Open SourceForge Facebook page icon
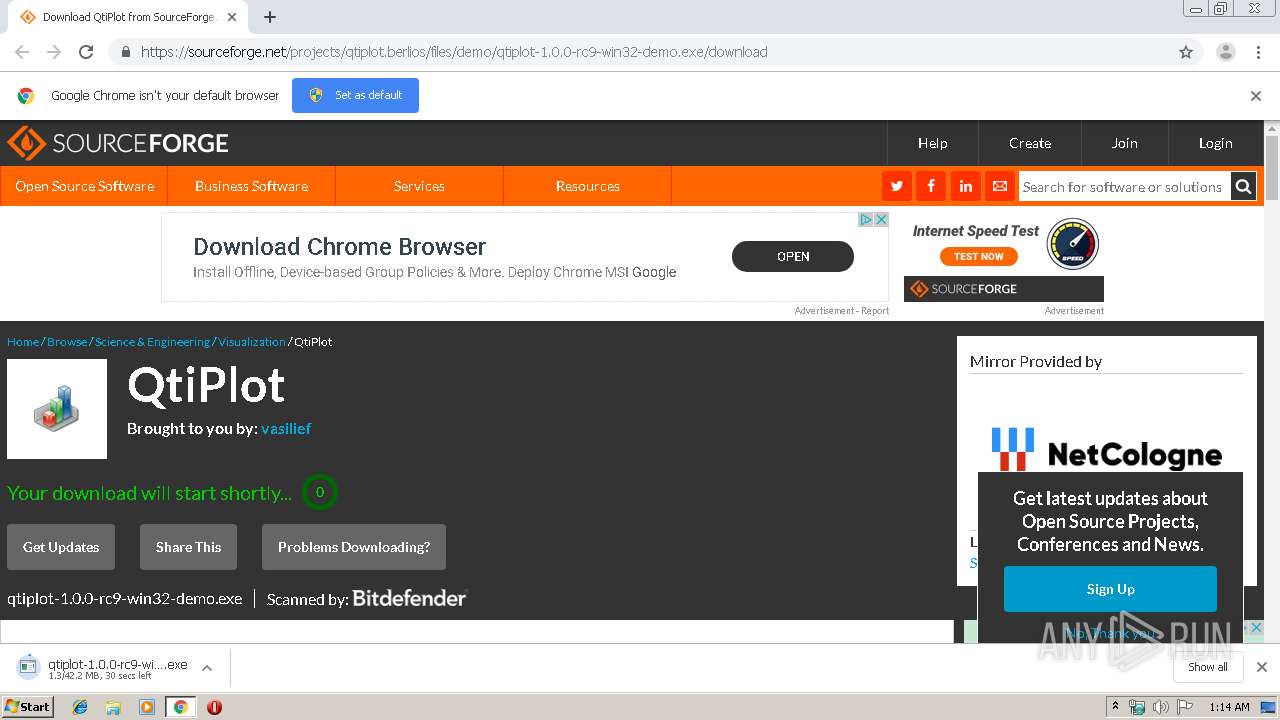The image size is (1280, 720). click(931, 186)
